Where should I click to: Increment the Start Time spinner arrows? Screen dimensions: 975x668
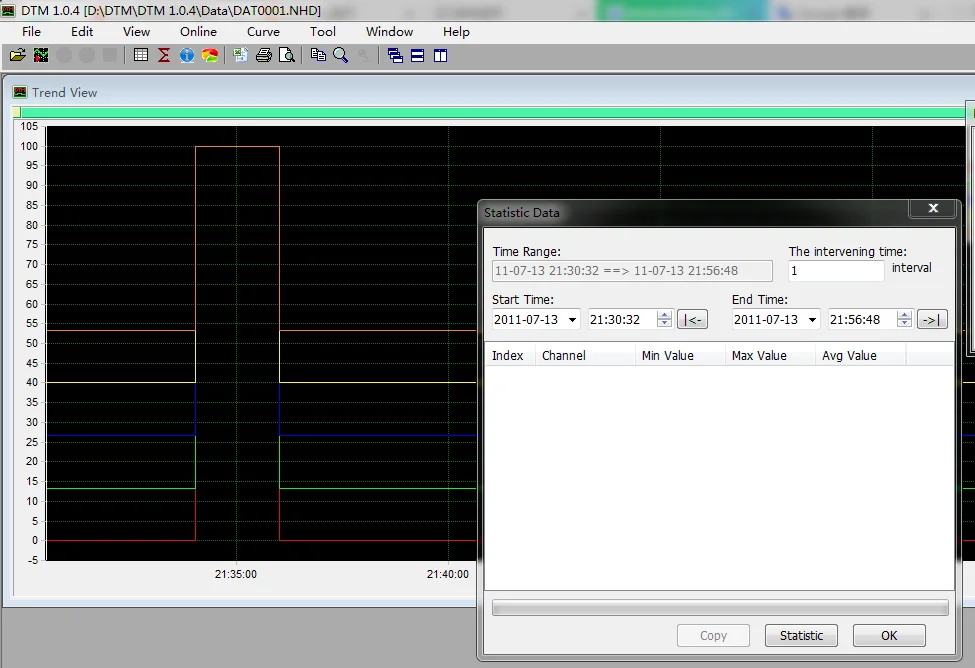(x=664, y=315)
